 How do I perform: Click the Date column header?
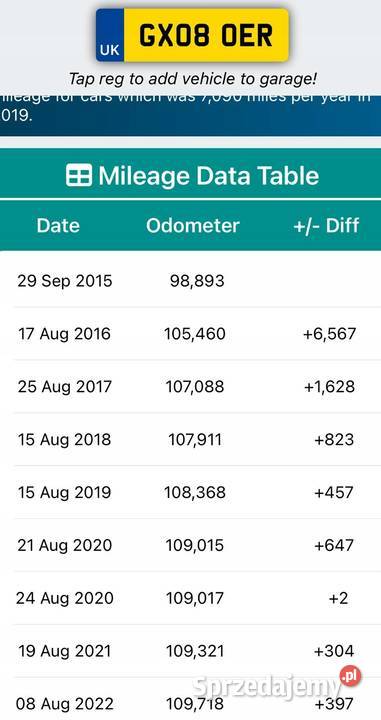58,225
